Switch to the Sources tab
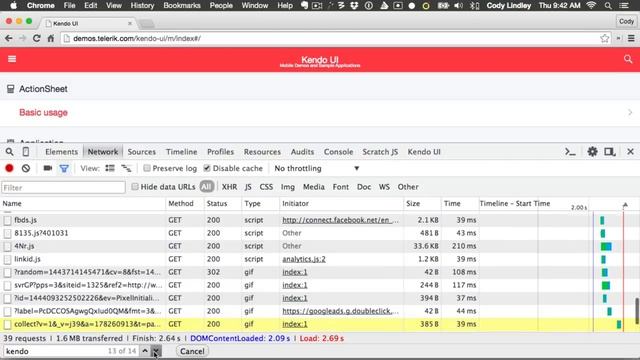This screenshot has width=640, height=360. pyautogui.click(x=142, y=152)
